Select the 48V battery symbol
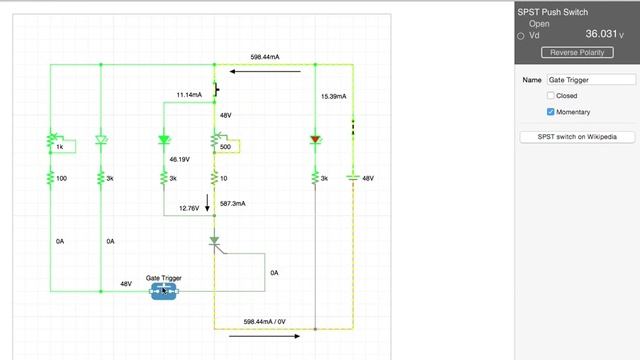Viewport: 640px width, 360px height. (x=353, y=178)
